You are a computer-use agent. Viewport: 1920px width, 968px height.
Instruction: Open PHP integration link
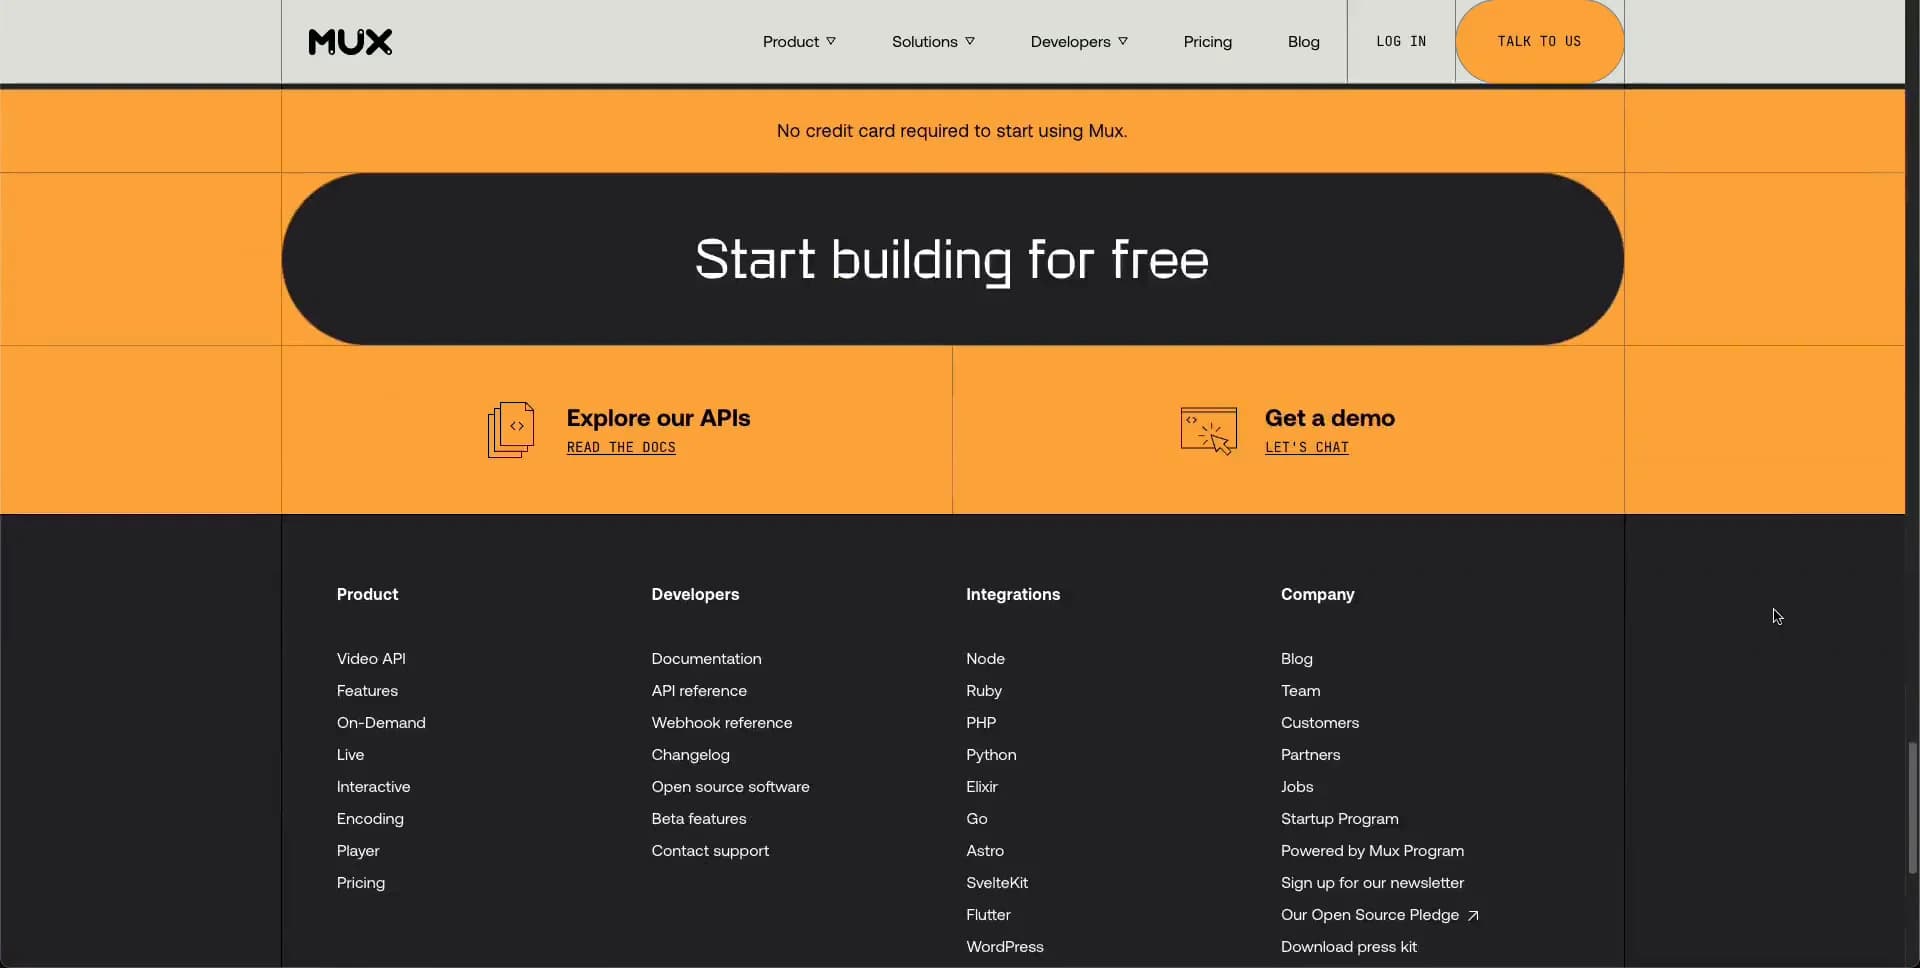[981, 723]
